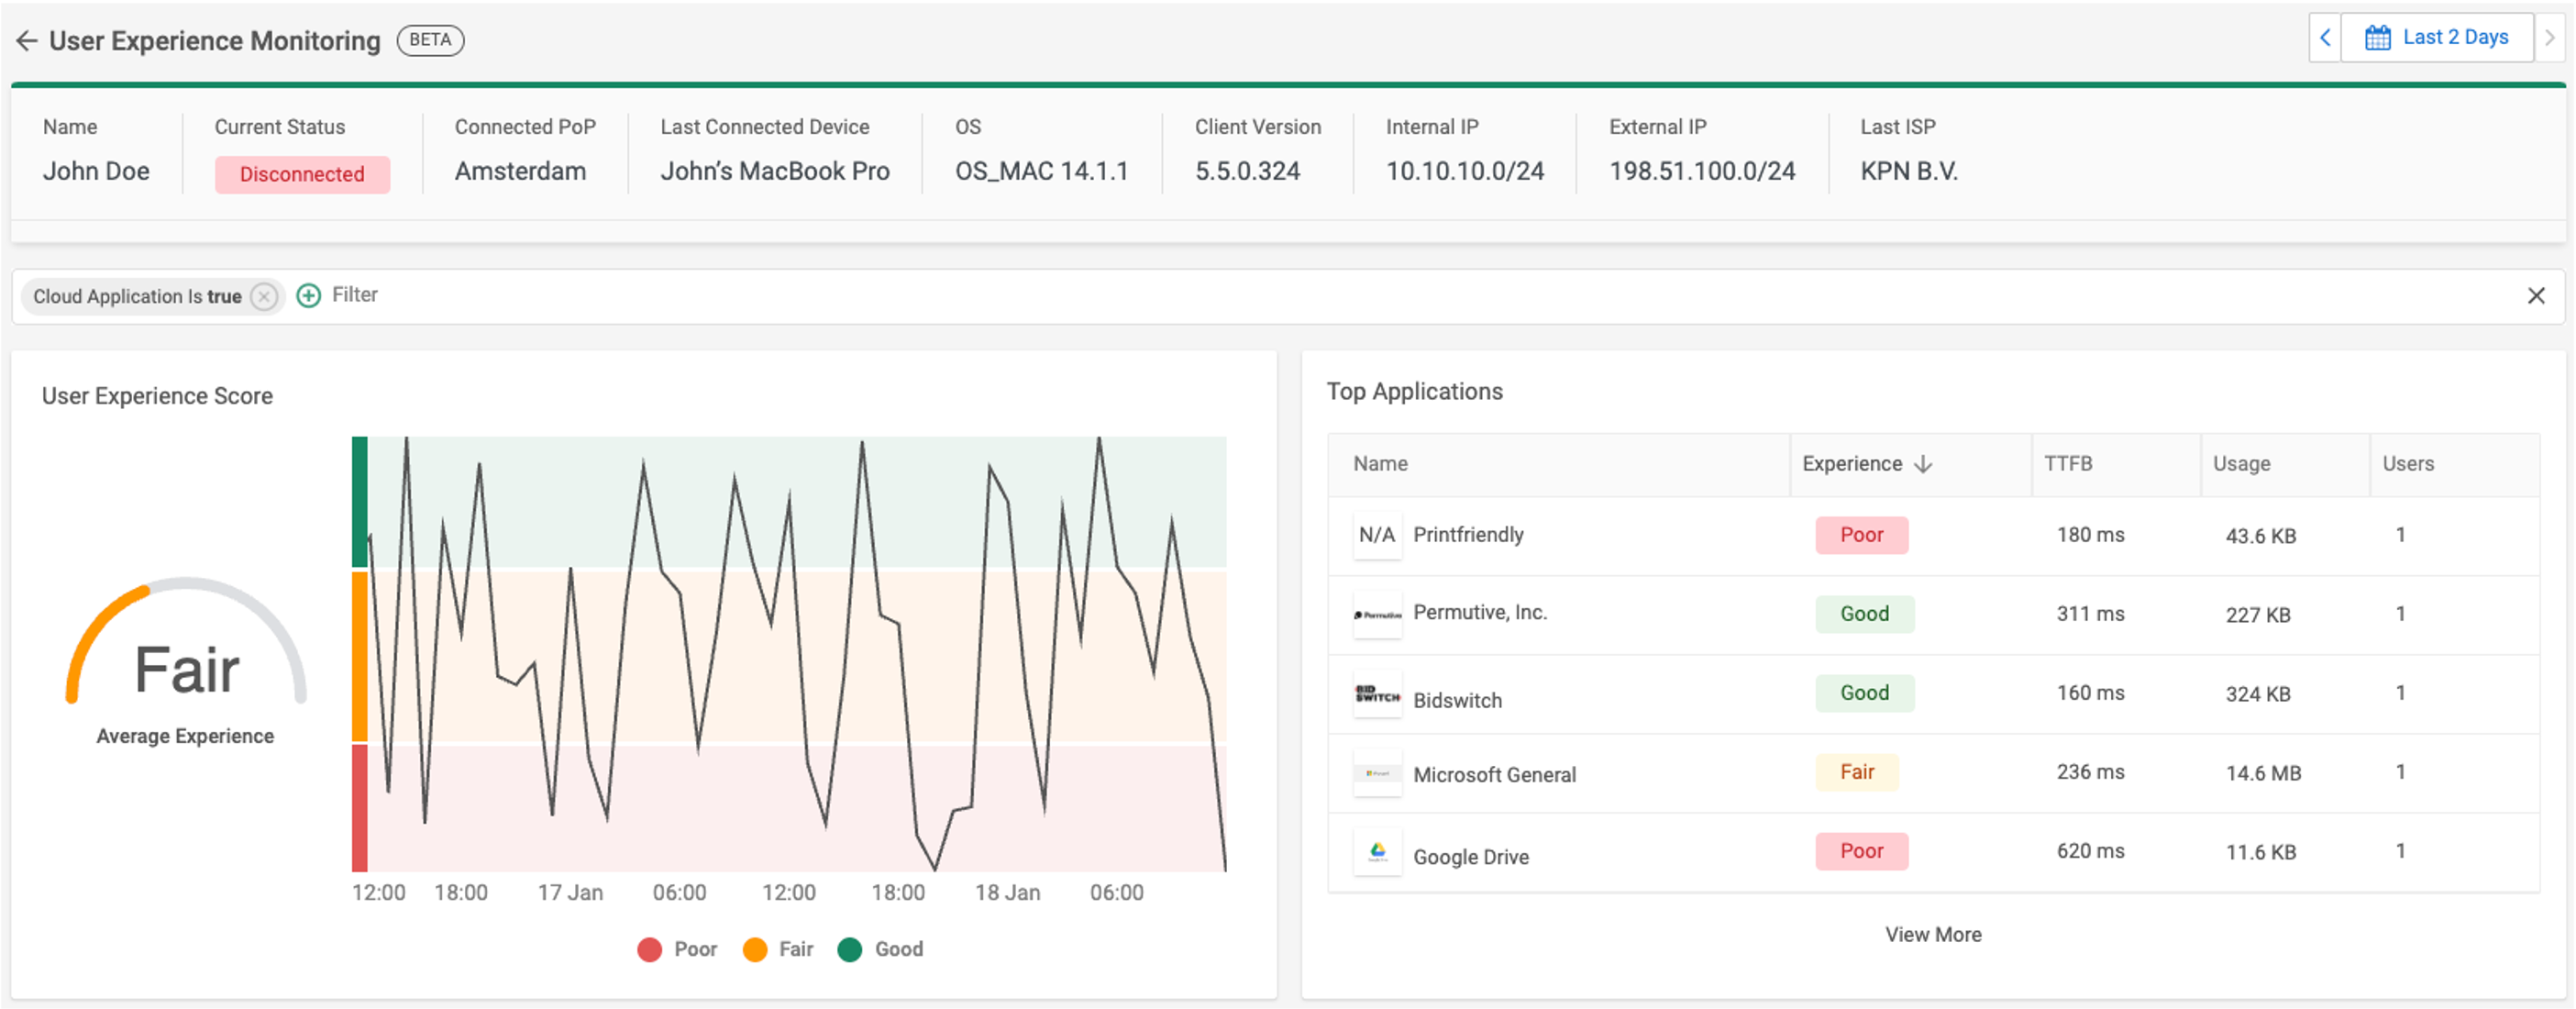
Task: Select the Permutive, Inc. application logo
Action: tap(1377, 614)
